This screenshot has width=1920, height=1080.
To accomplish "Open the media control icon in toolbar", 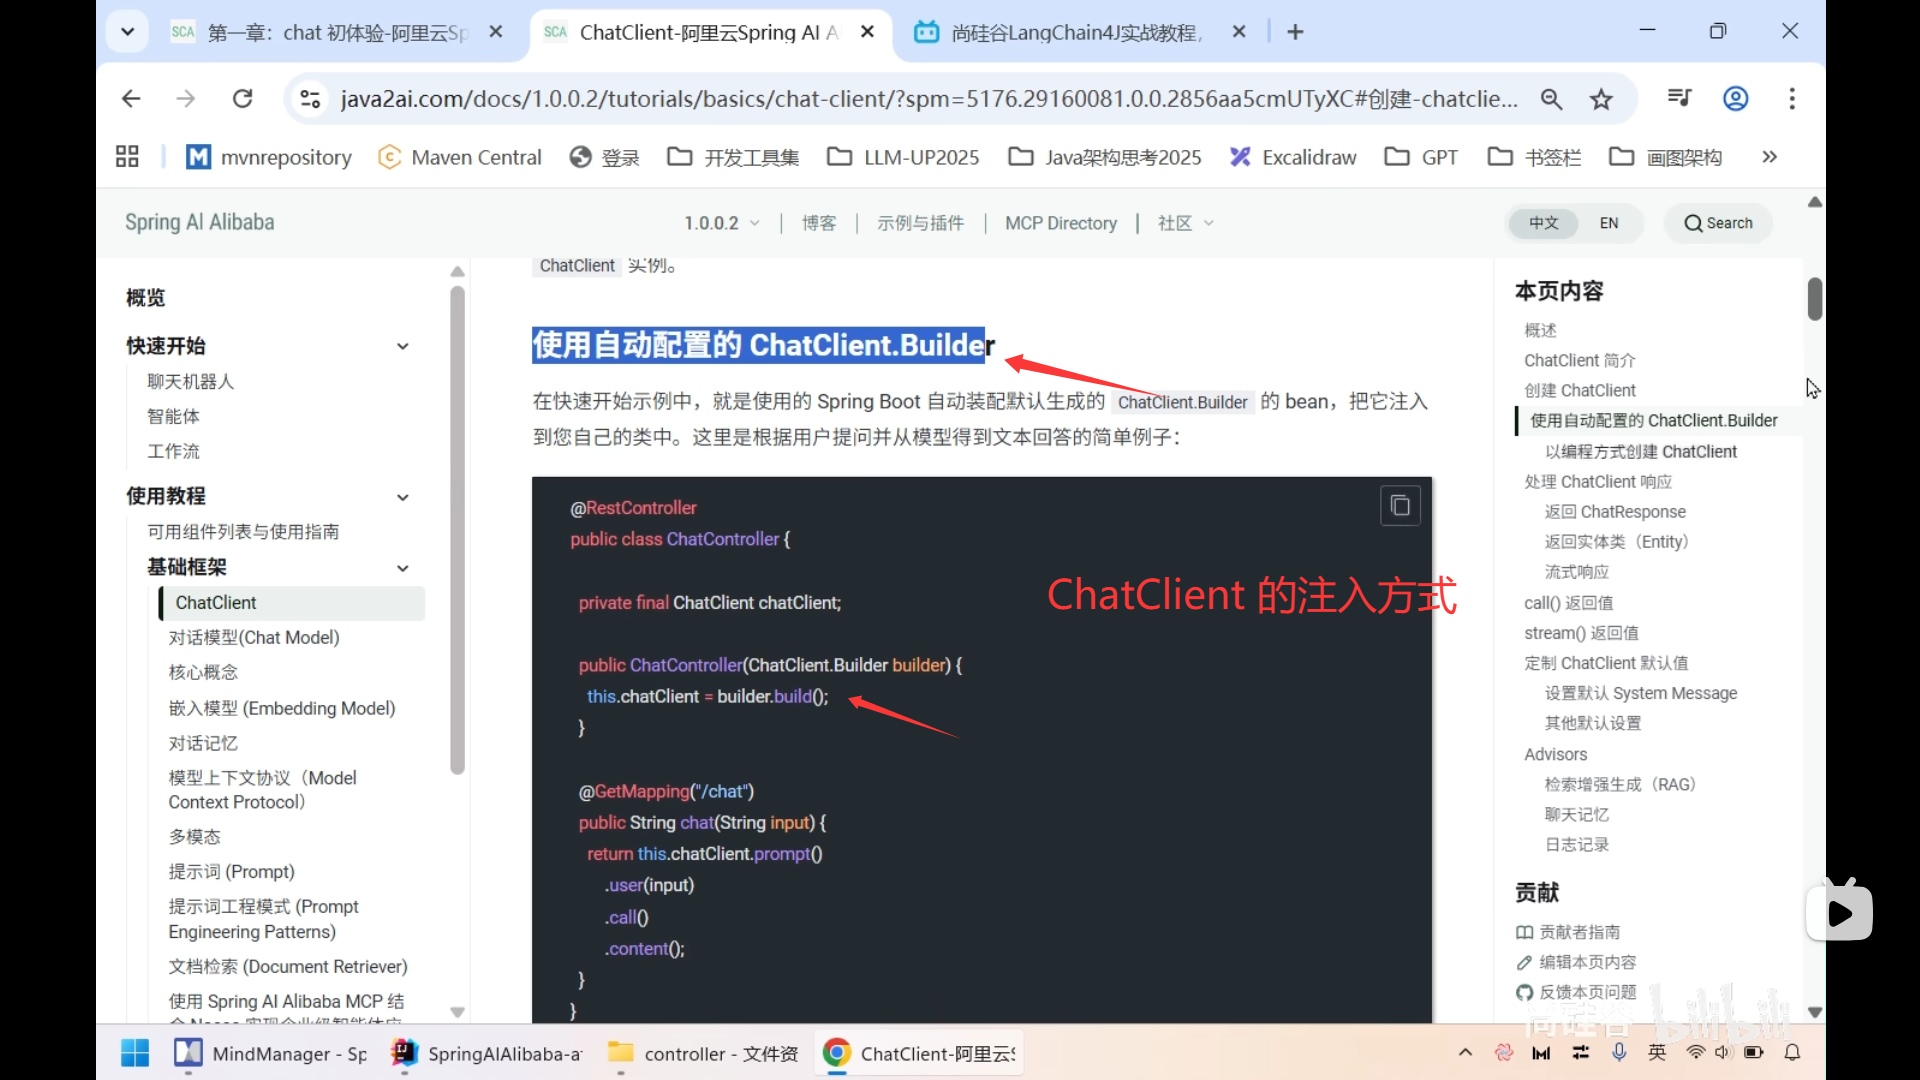I will 1679,98.
